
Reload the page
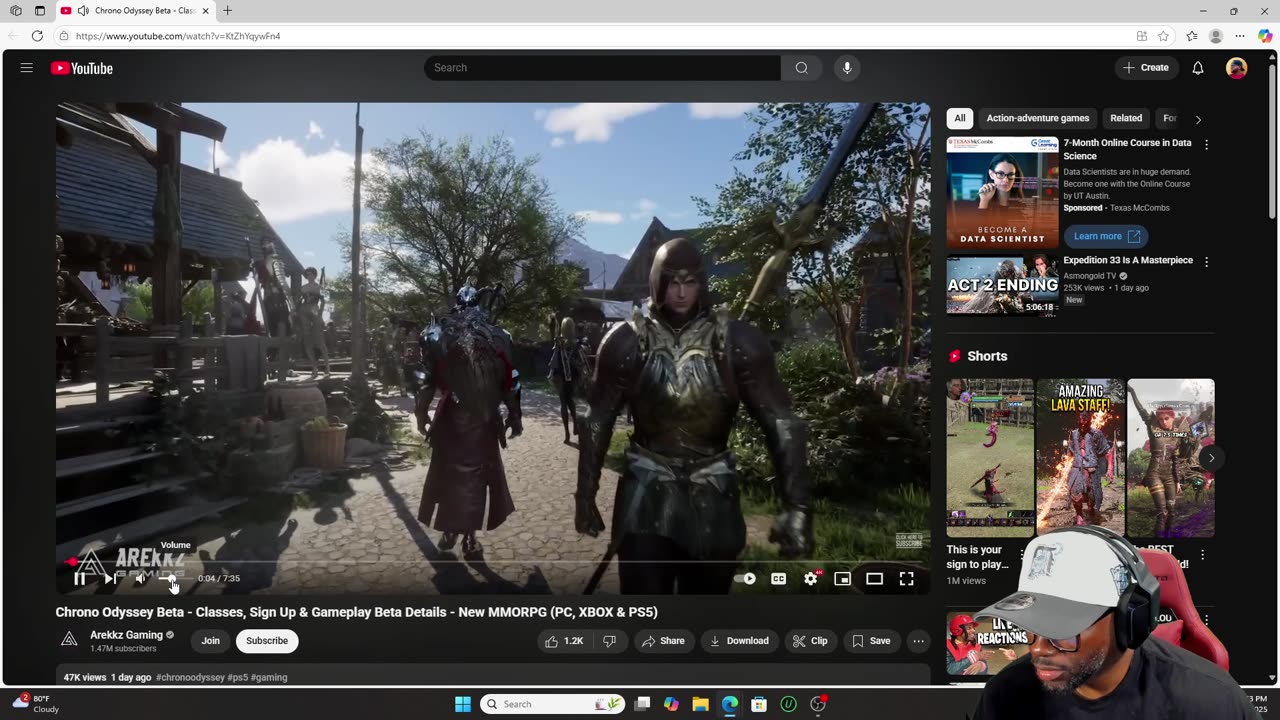coord(37,36)
